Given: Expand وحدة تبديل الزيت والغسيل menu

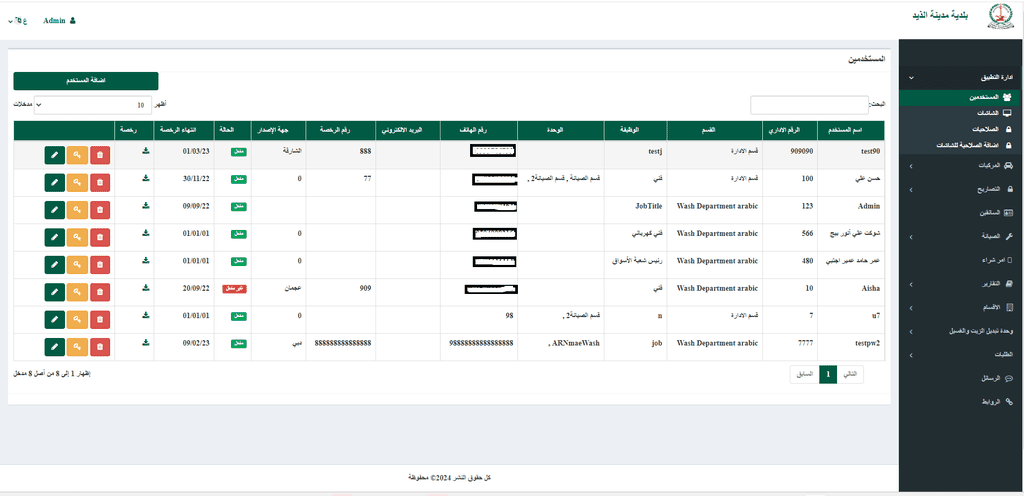Looking at the screenshot, I should coord(961,332).
